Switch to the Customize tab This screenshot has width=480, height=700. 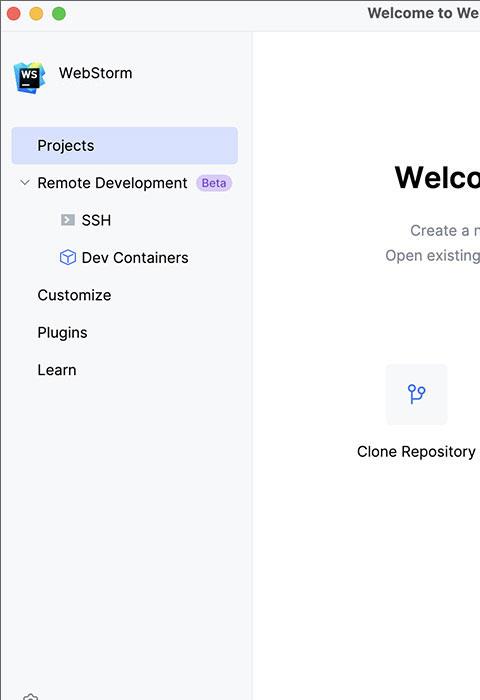74,295
